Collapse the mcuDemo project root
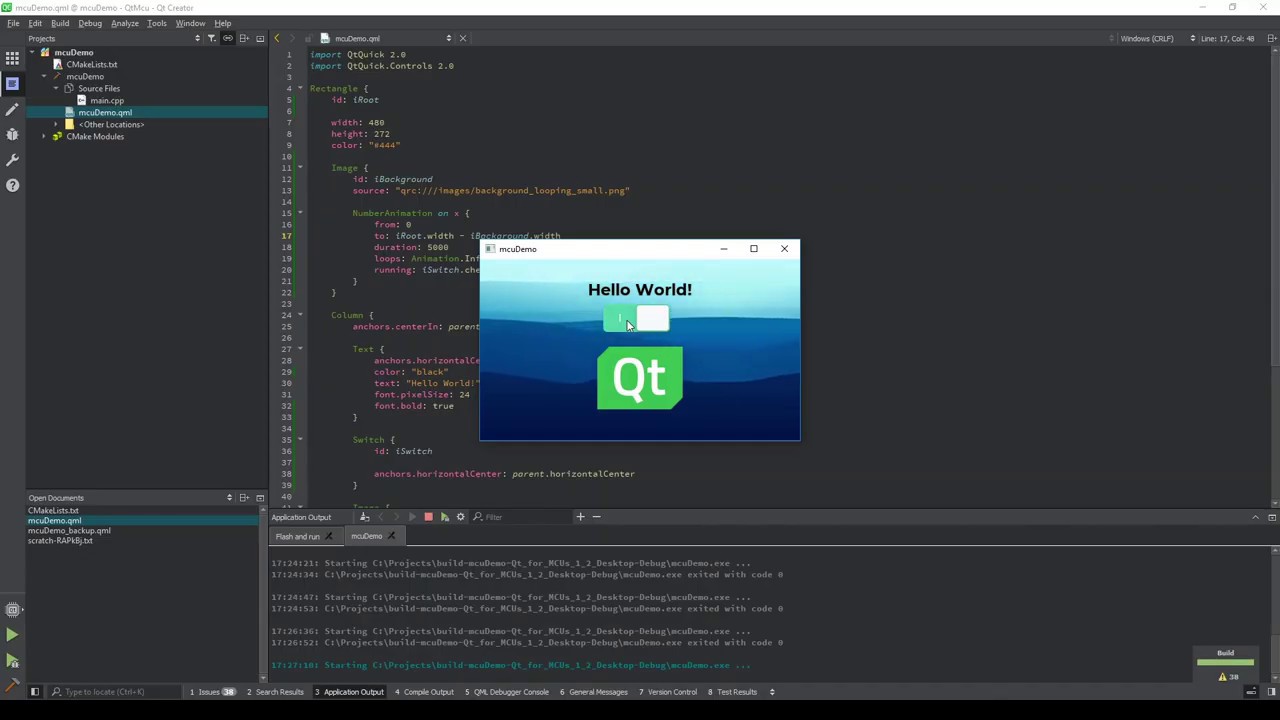 32,52
